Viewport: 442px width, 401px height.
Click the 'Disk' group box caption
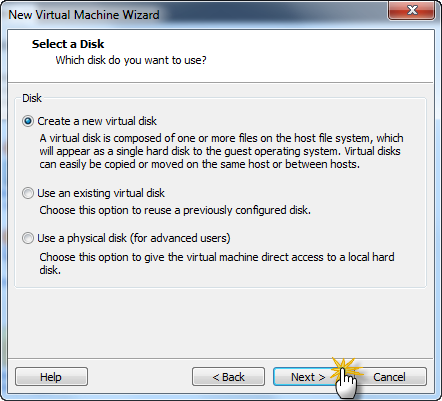32,98
